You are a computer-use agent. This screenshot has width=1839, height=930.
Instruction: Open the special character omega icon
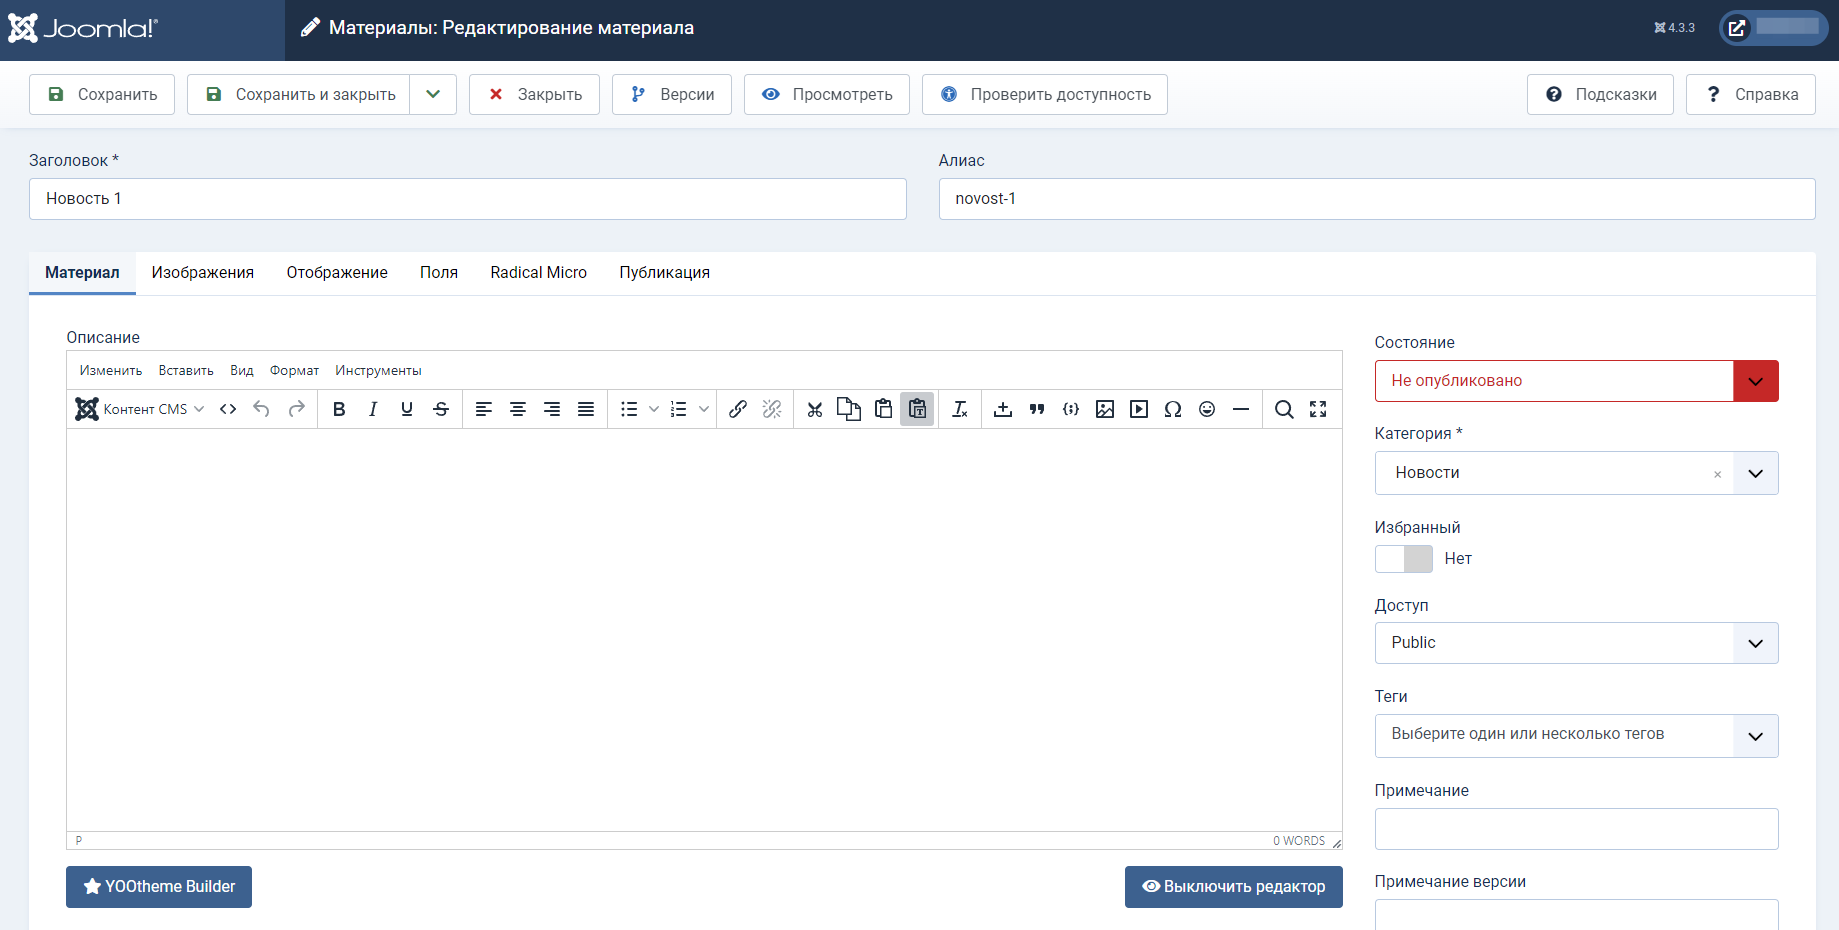(1173, 409)
